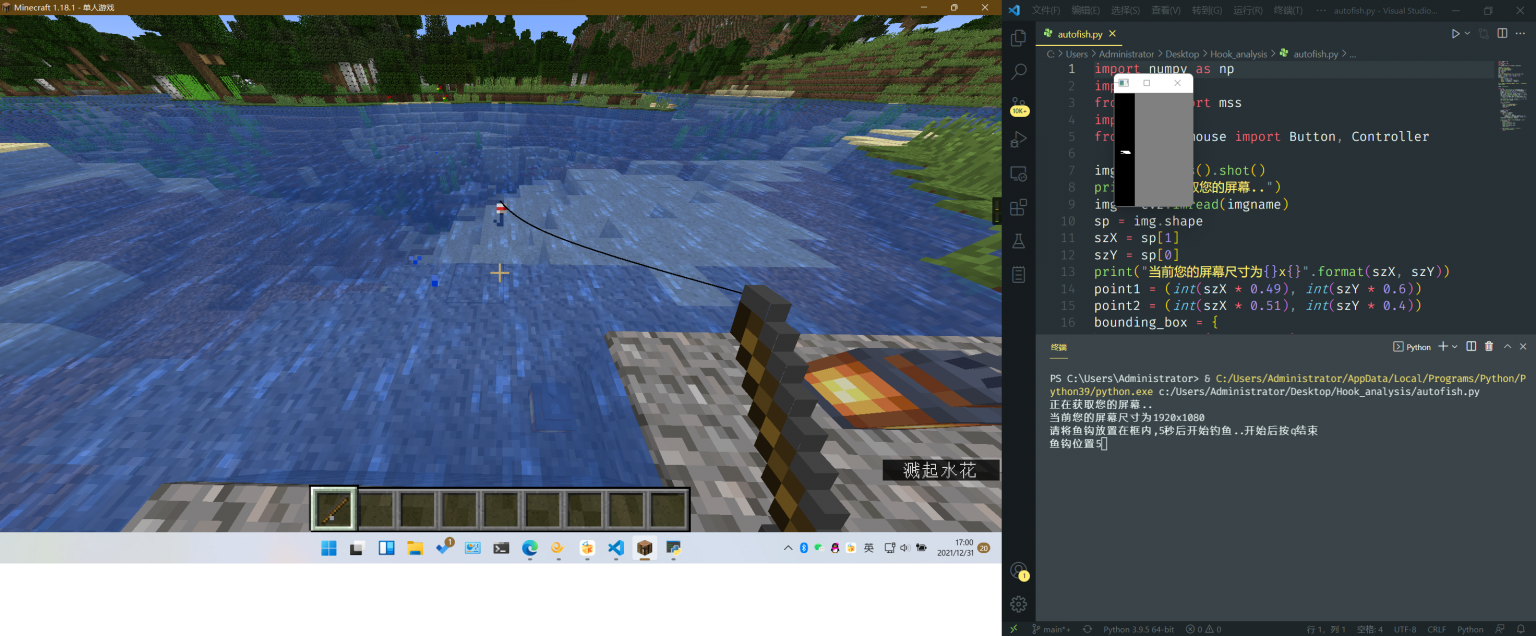Viewport: 1536px width, 636px height.
Task: Kill the terminal with the trash icon
Action: pos(1489,346)
